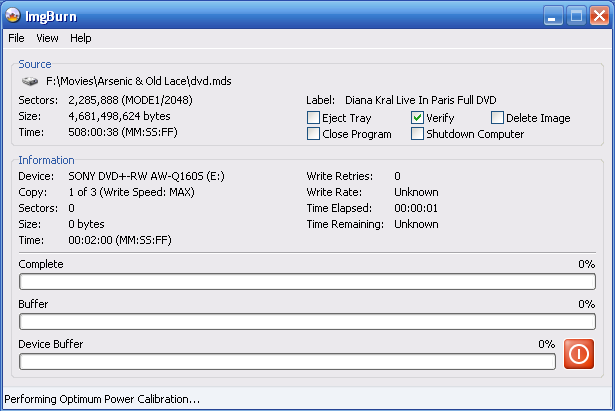
Task: Click the 0 bytes size value
Action: click(86, 224)
